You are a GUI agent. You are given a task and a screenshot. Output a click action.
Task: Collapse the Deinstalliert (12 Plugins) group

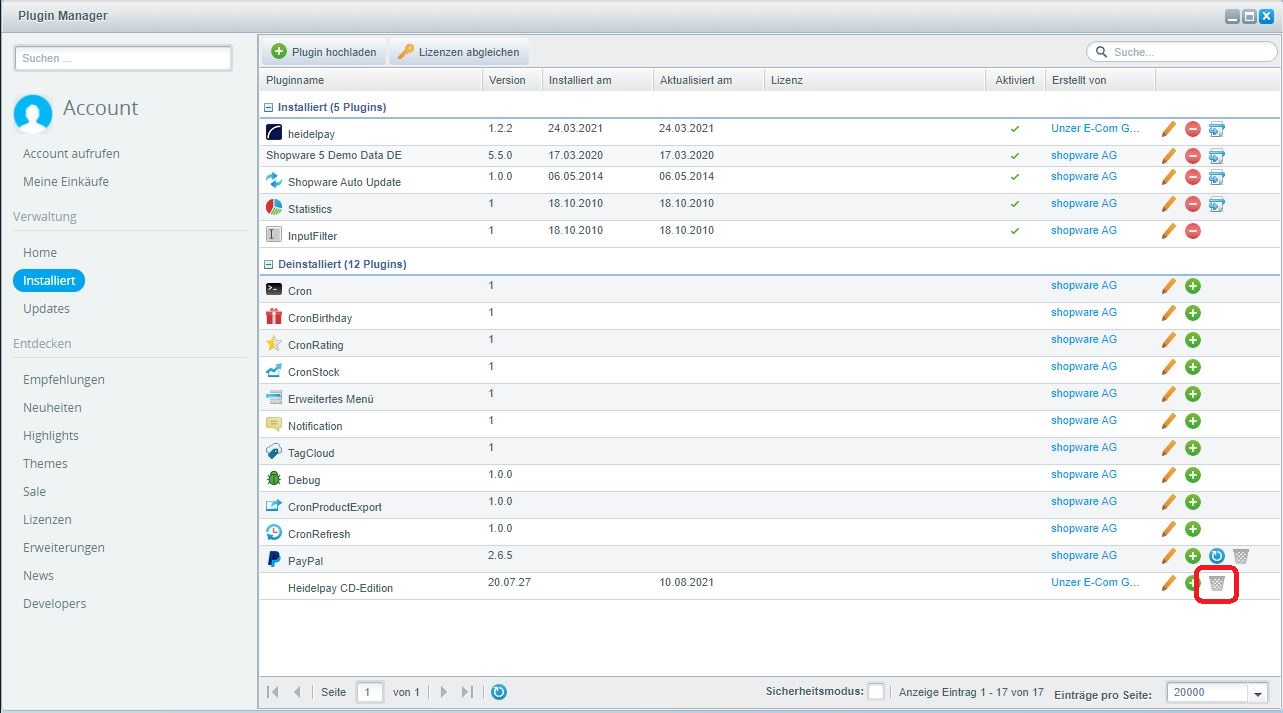click(268, 264)
